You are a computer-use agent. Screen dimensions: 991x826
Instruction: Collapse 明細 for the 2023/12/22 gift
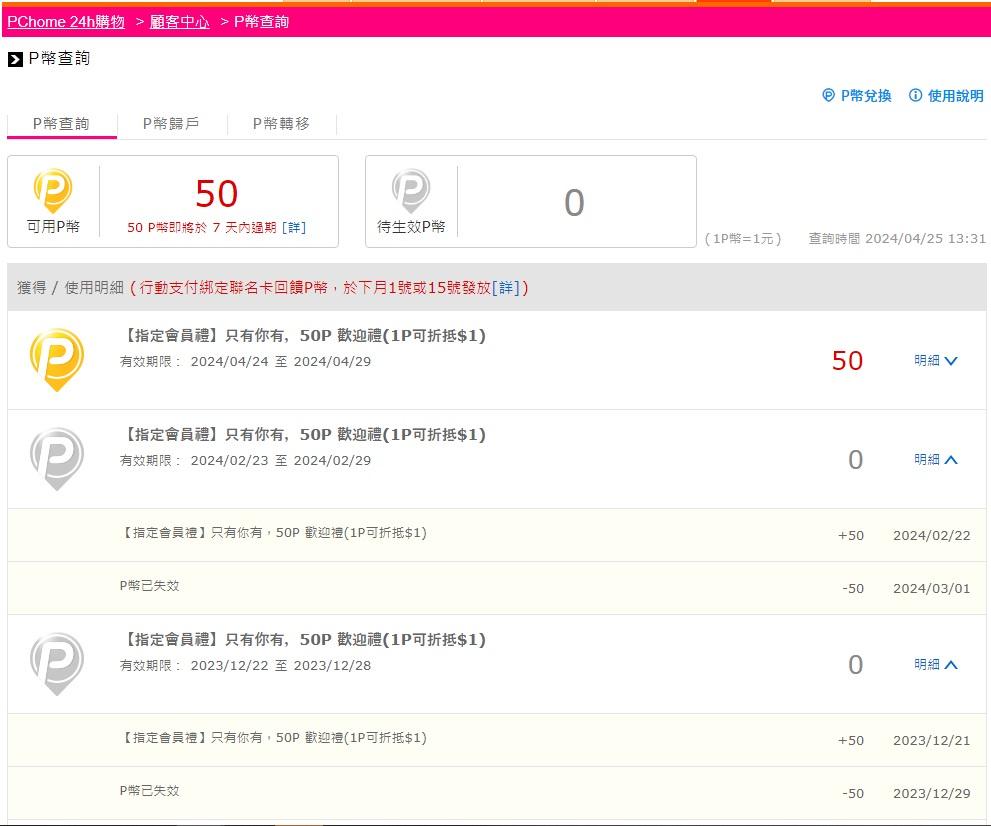coord(936,665)
